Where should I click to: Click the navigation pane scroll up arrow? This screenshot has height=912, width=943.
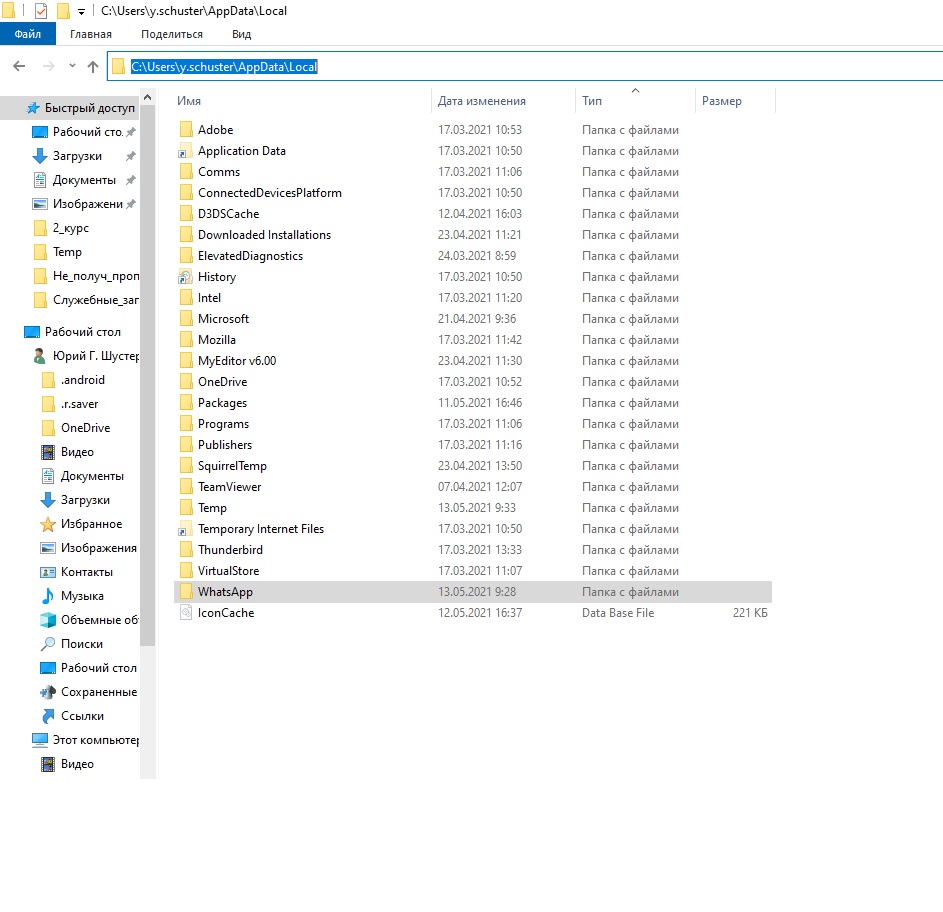click(147, 97)
